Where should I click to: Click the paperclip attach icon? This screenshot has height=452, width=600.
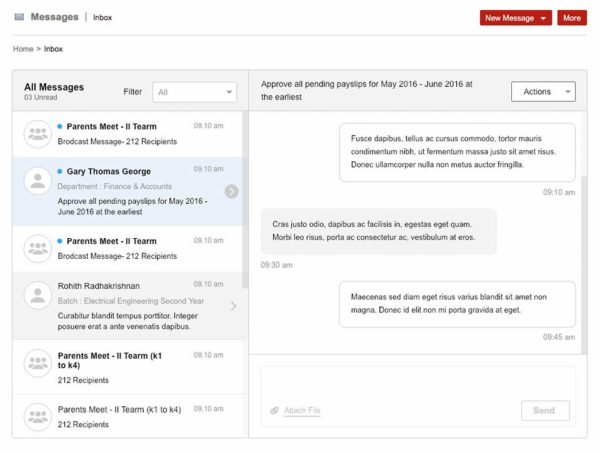click(x=274, y=411)
